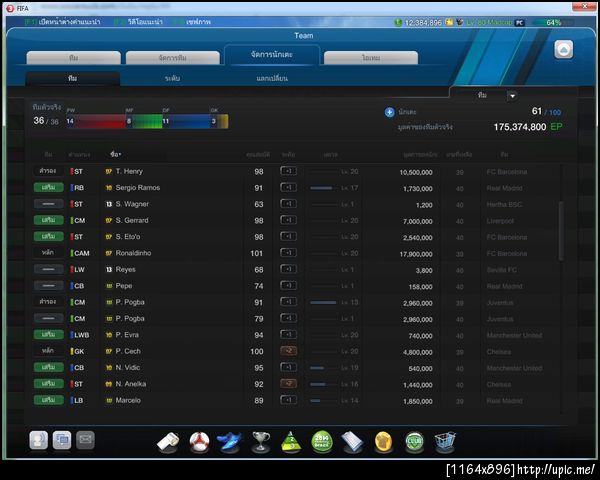Sort by the player value column header

420,155
